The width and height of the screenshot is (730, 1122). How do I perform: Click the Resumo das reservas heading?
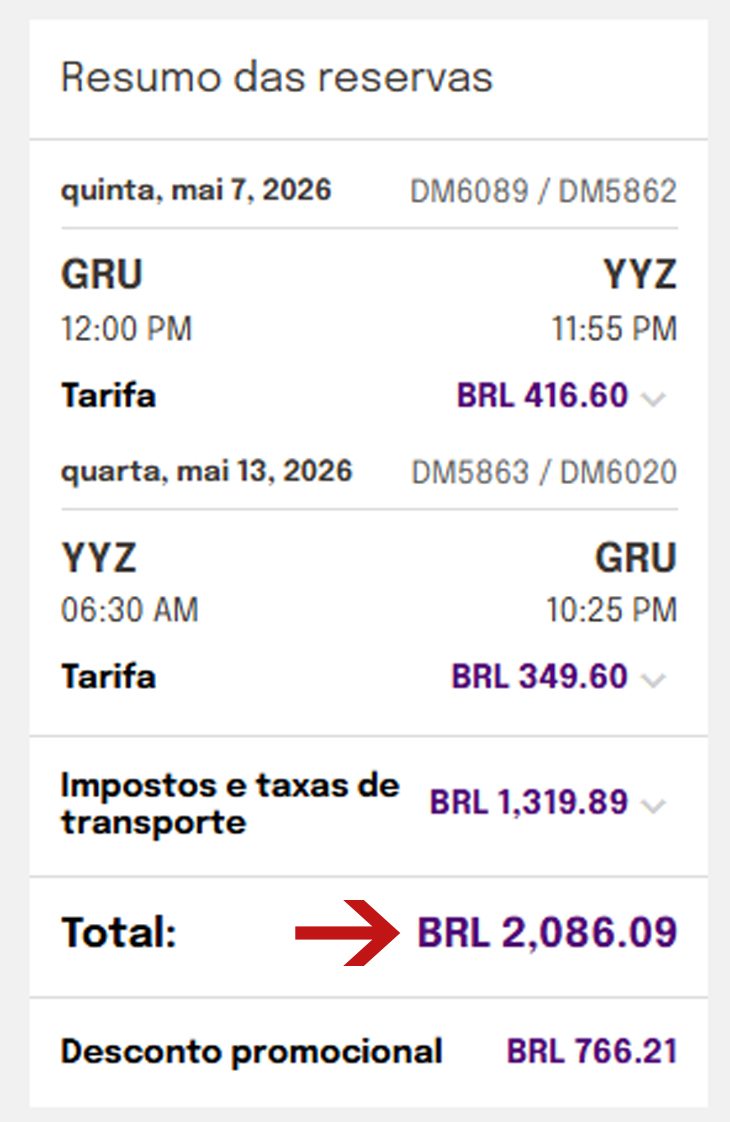point(277,77)
